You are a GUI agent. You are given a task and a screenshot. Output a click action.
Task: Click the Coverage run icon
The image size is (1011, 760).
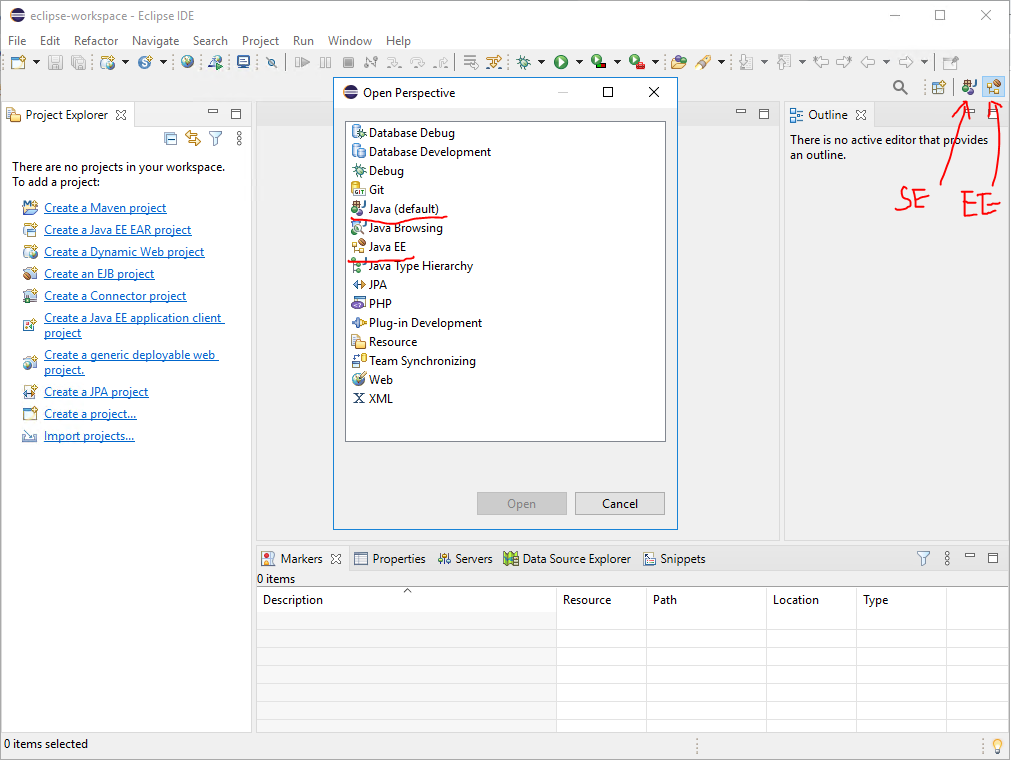click(599, 63)
